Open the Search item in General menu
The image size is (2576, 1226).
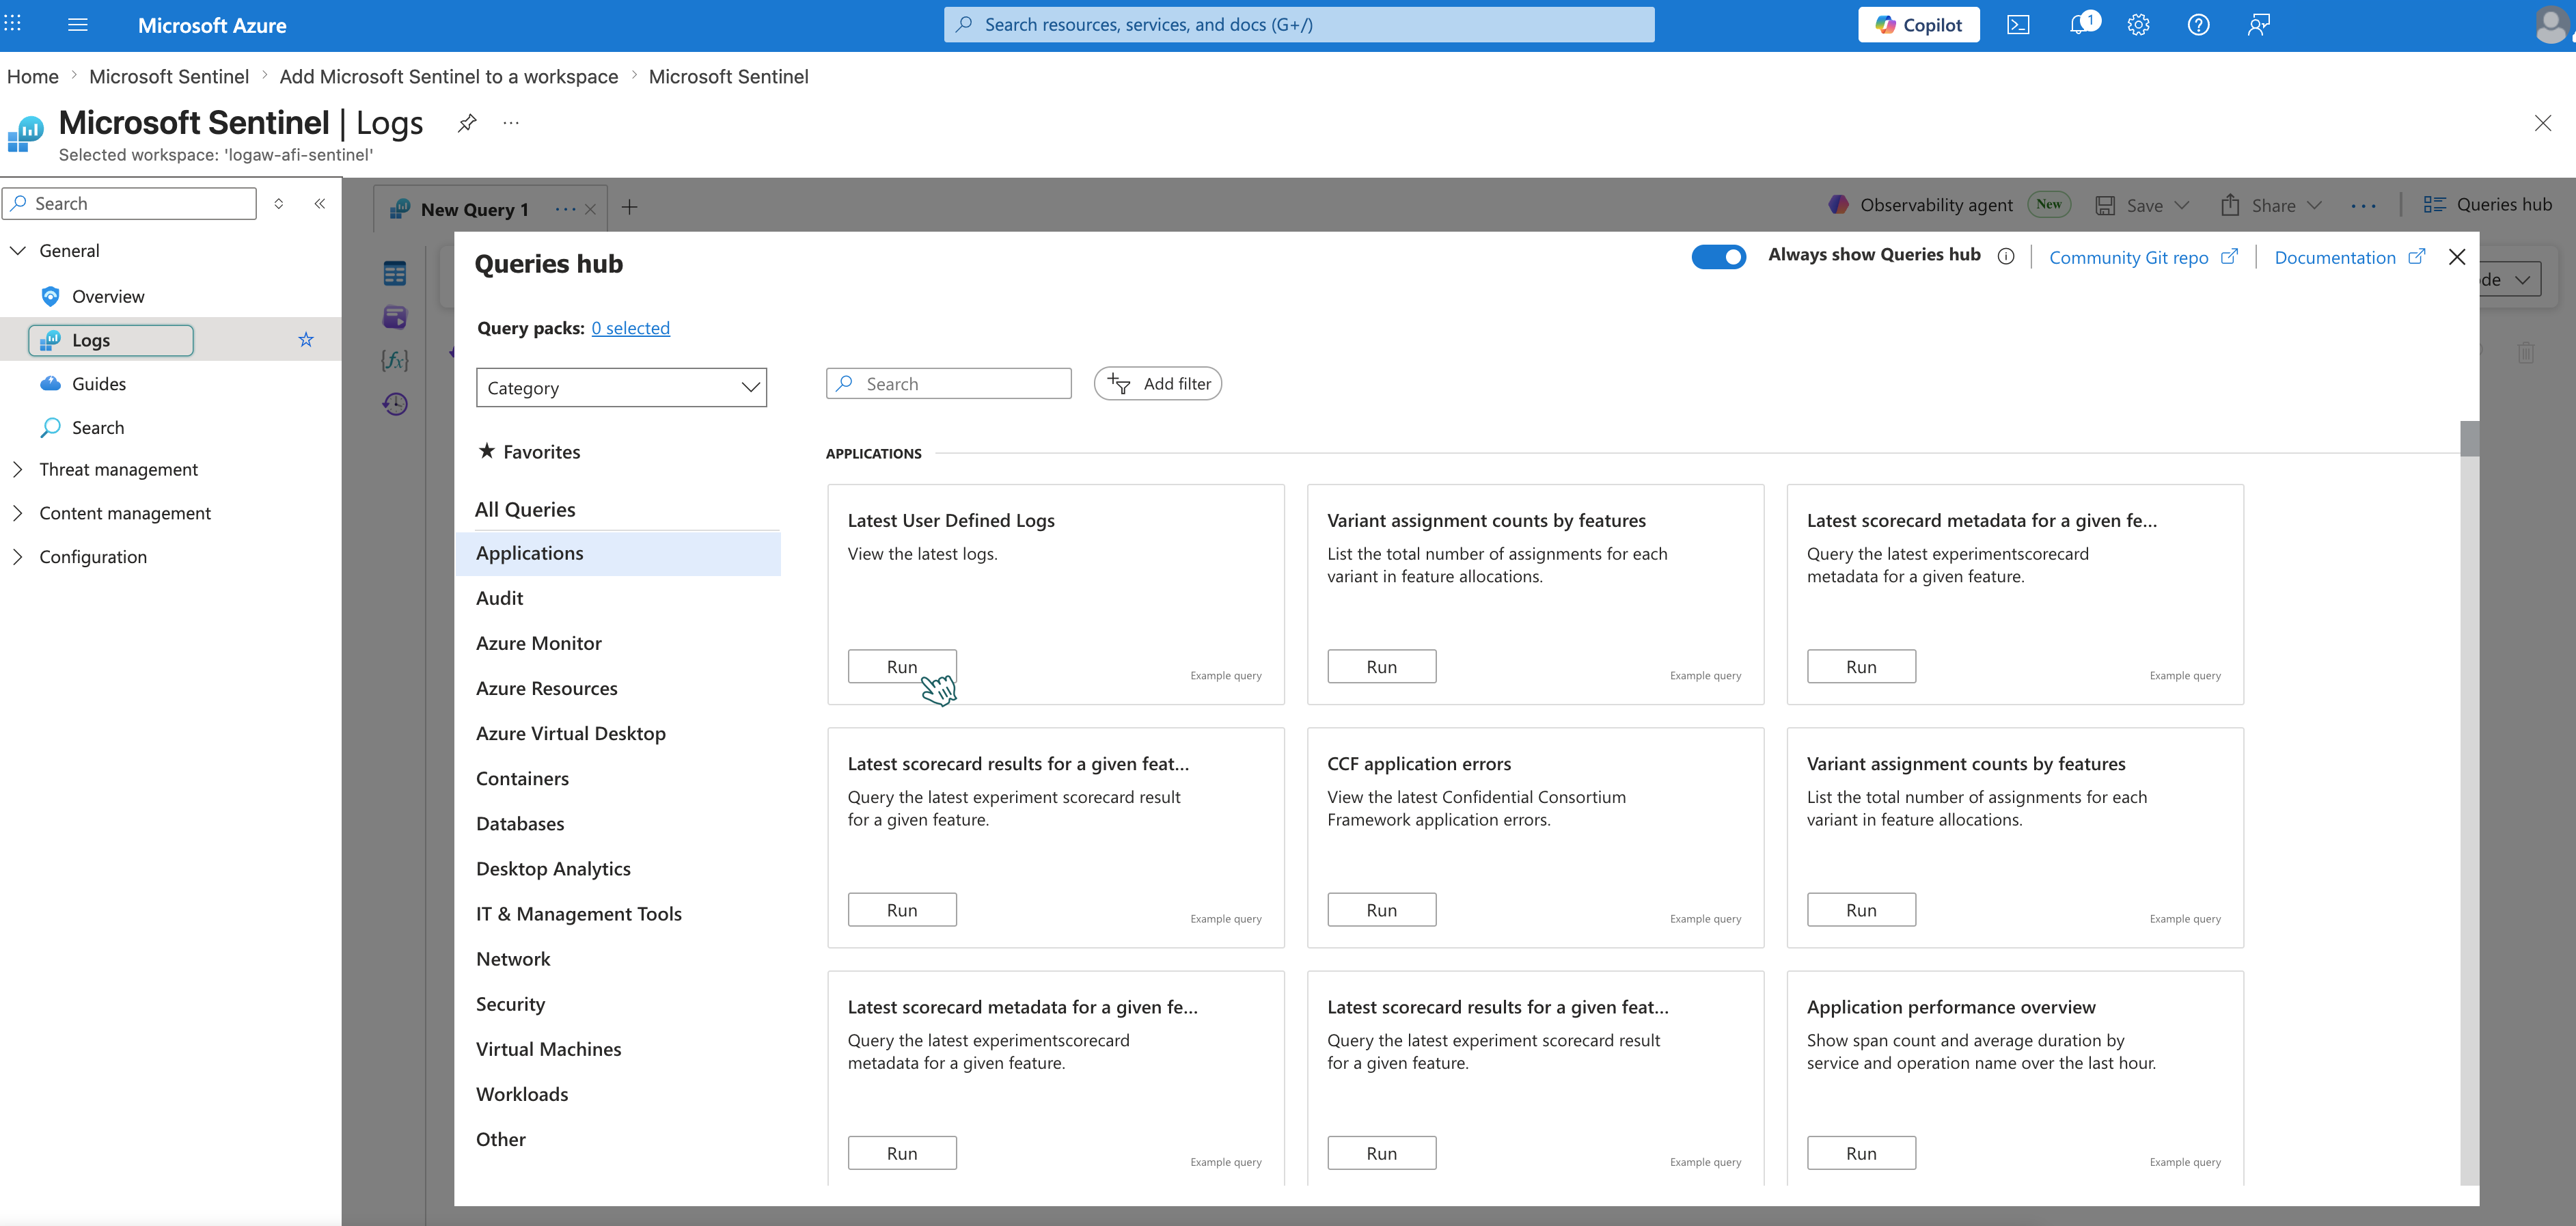click(x=98, y=428)
